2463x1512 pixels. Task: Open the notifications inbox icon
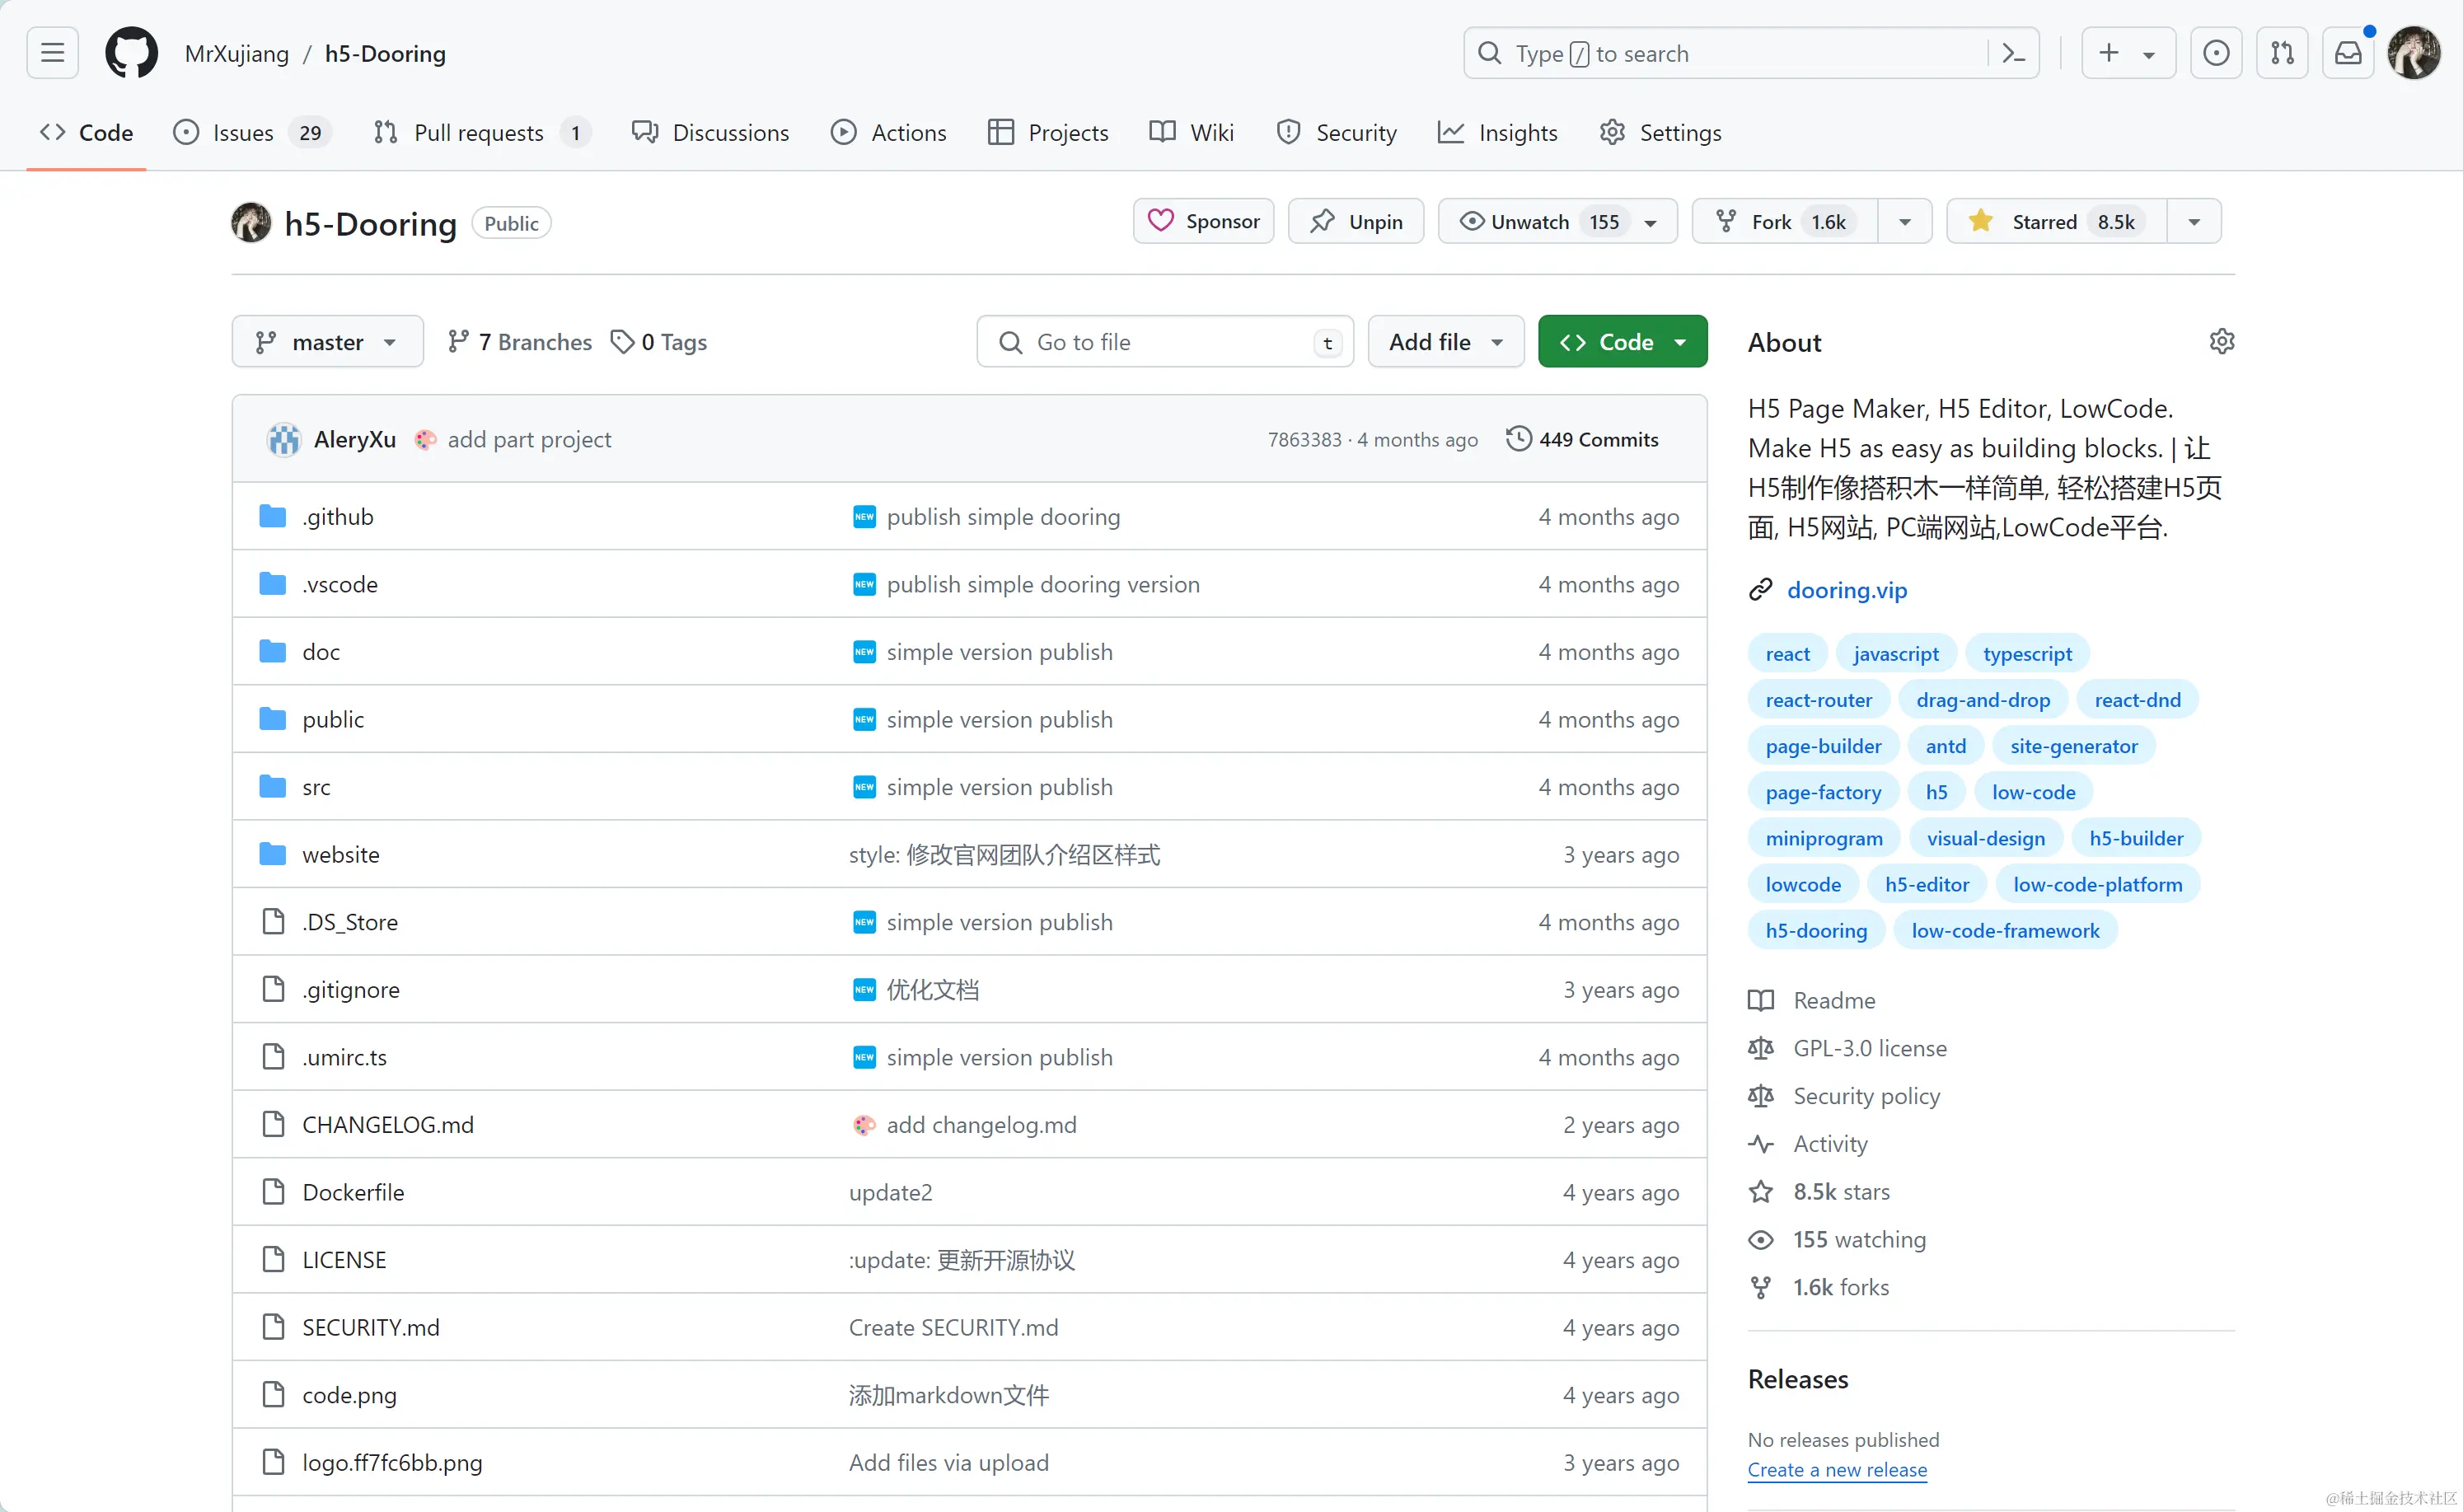(x=2348, y=53)
